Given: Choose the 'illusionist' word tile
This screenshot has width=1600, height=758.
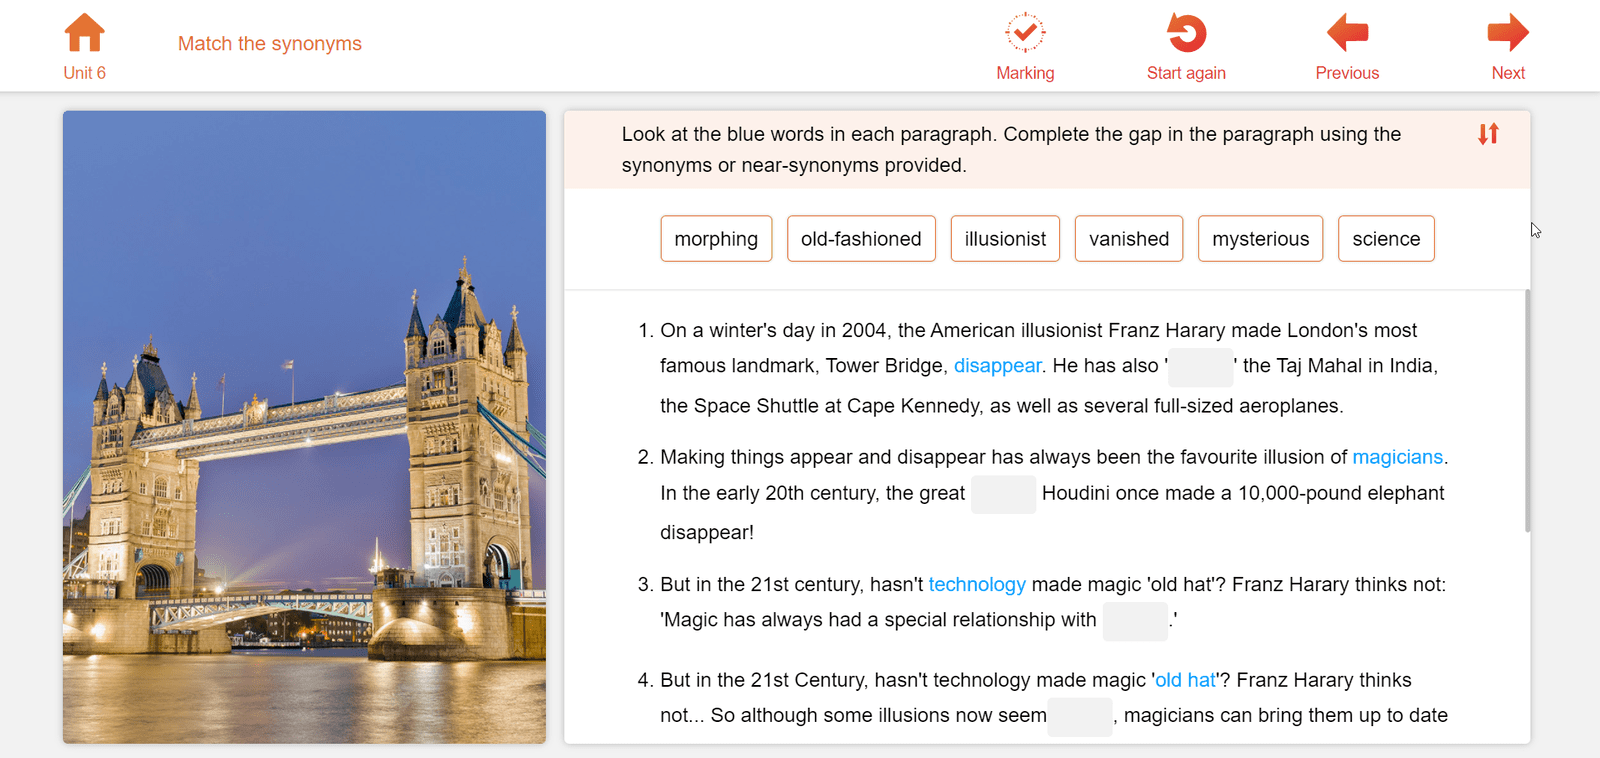Looking at the screenshot, I should pos(1005,239).
